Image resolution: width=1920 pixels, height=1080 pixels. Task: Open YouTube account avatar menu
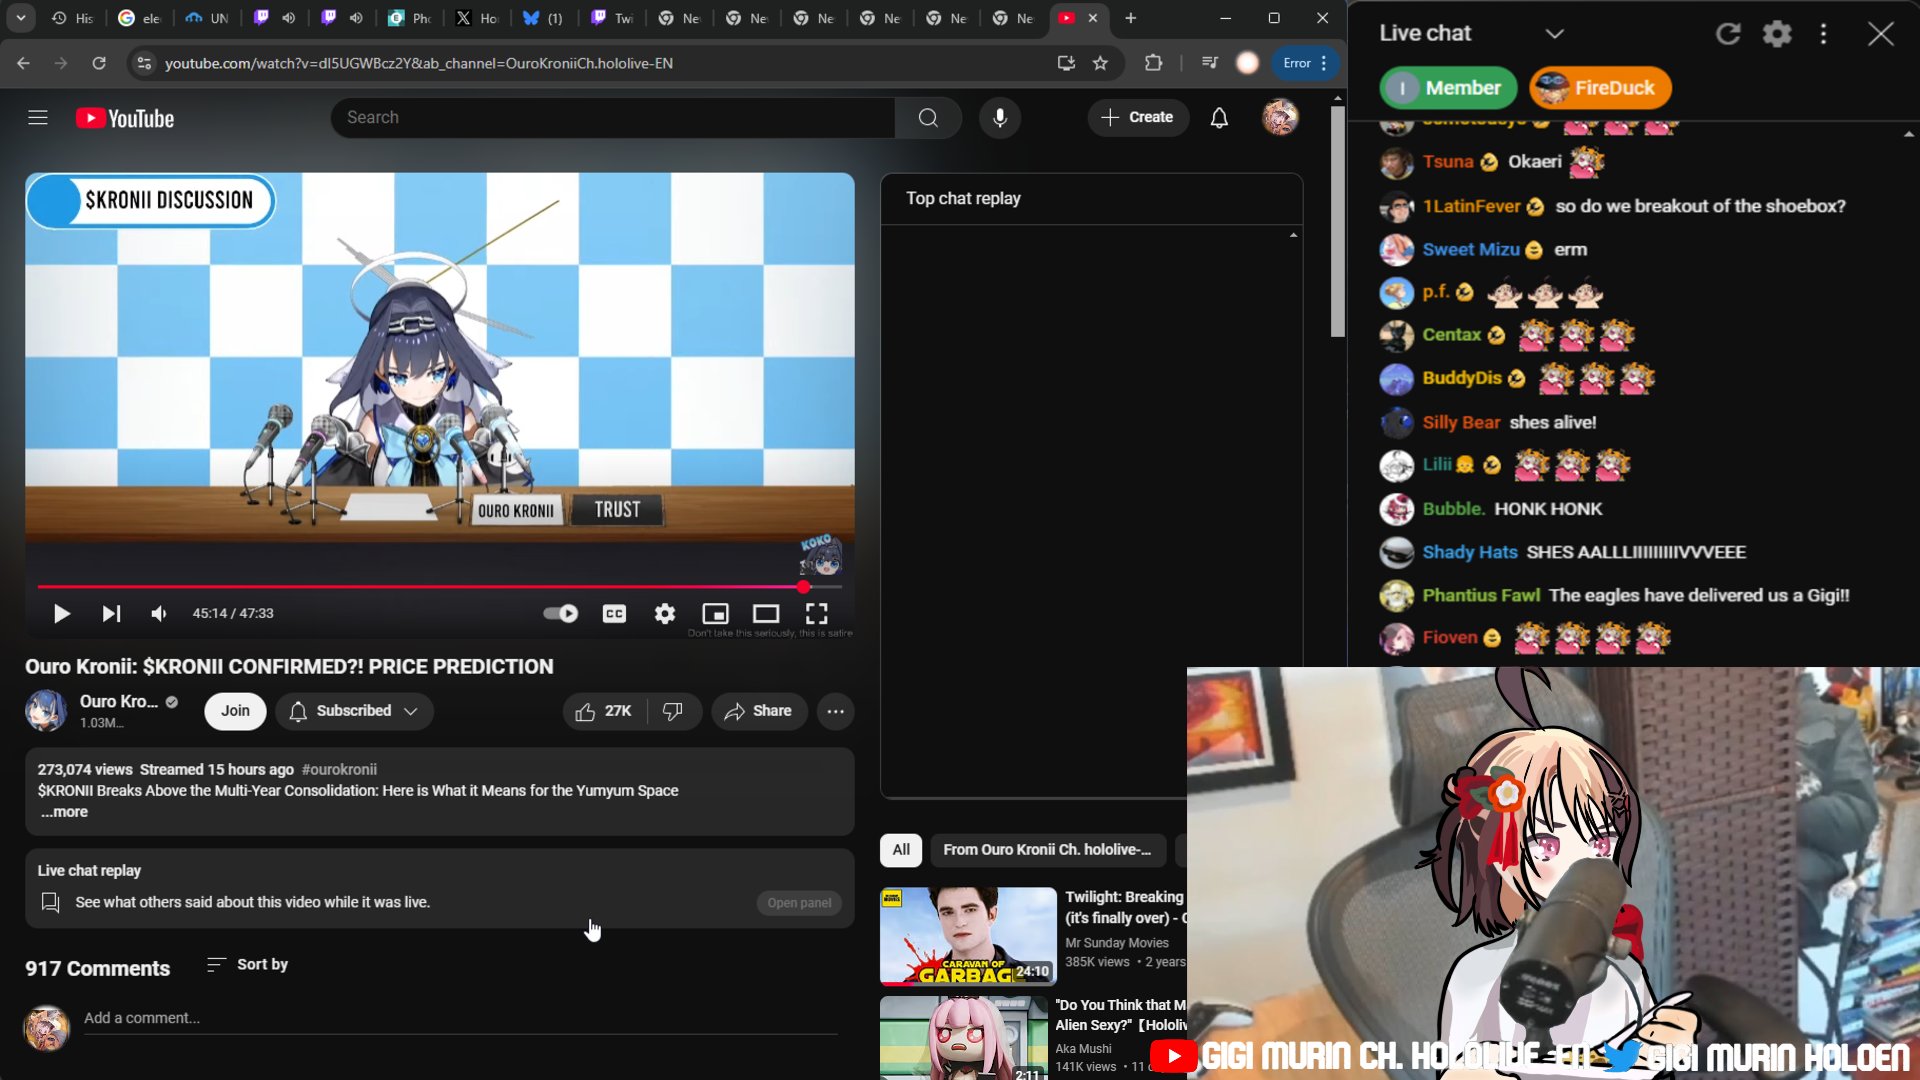[1279, 118]
